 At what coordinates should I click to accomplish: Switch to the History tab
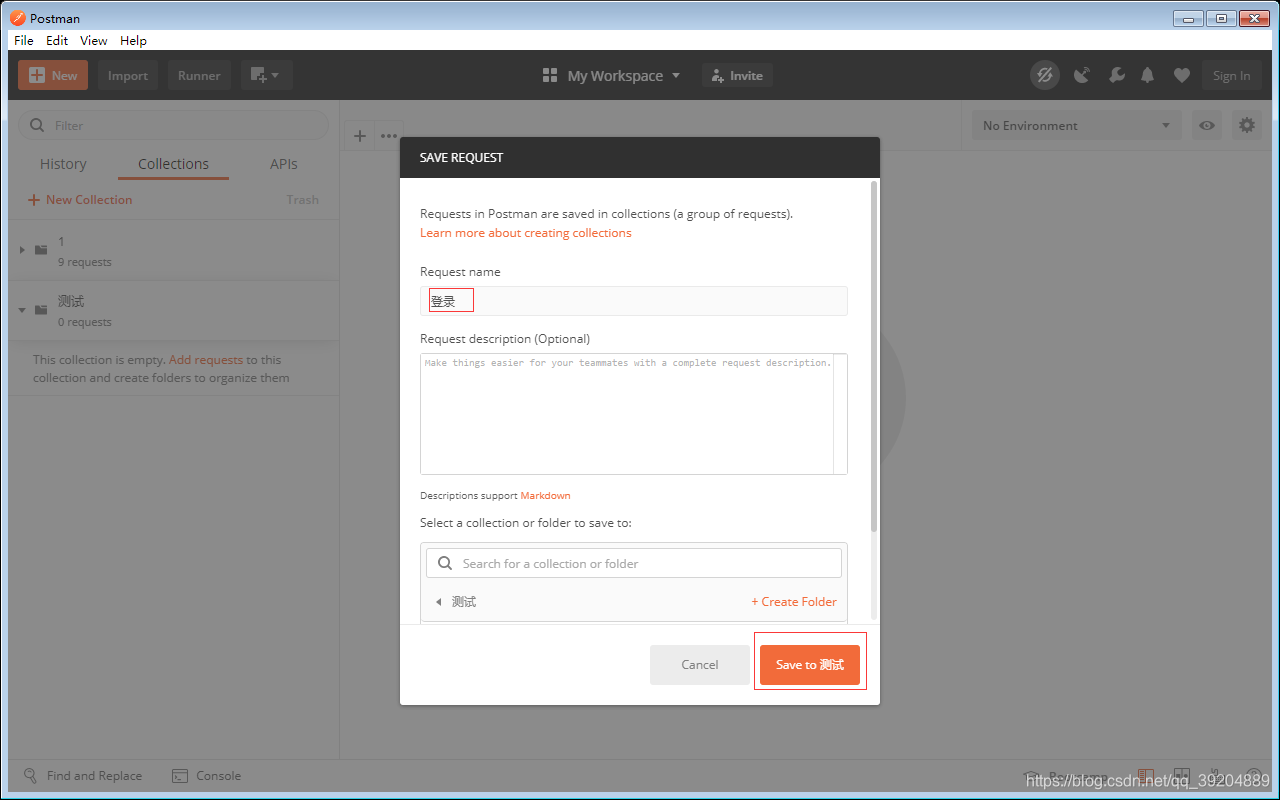tap(63, 164)
